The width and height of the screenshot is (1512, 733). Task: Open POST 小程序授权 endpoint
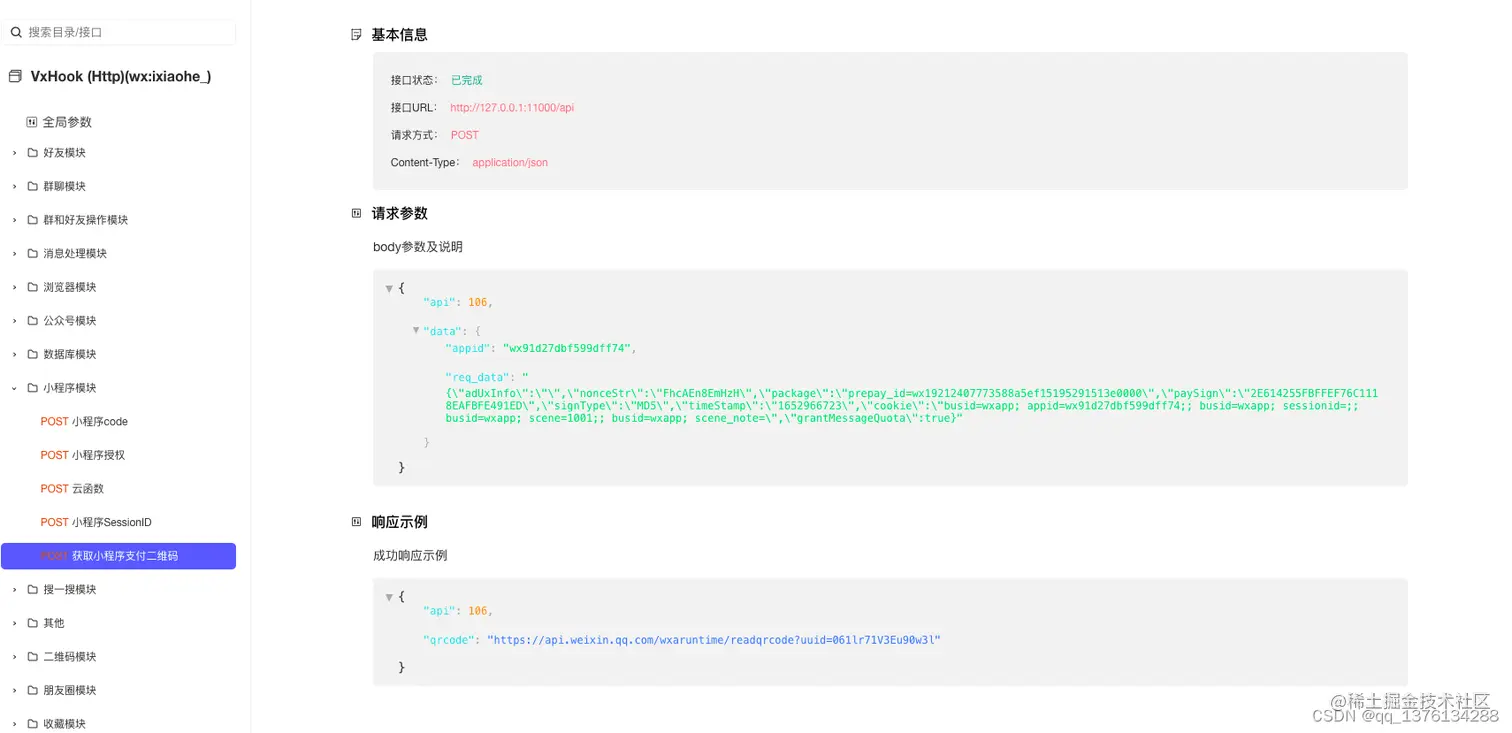tap(83, 455)
